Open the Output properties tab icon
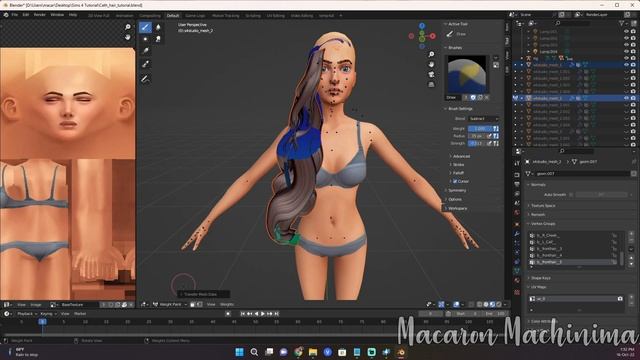The width and height of the screenshot is (640, 360). tap(517, 184)
